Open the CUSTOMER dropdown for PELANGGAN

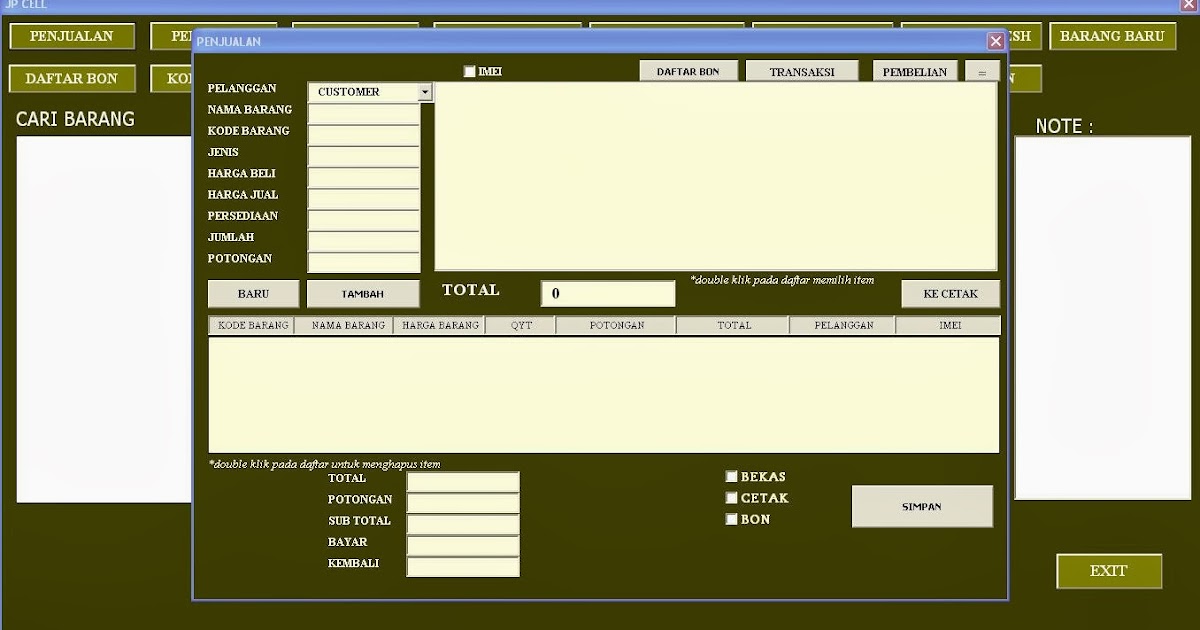(x=425, y=91)
